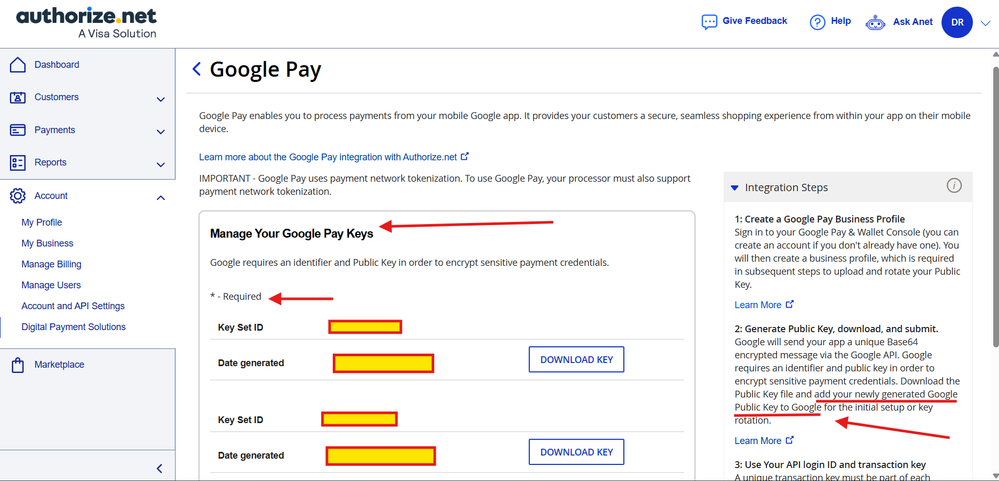Screen dimensions: 999x481
Task: Click the first Date generated label
Action: [x=251, y=363]
